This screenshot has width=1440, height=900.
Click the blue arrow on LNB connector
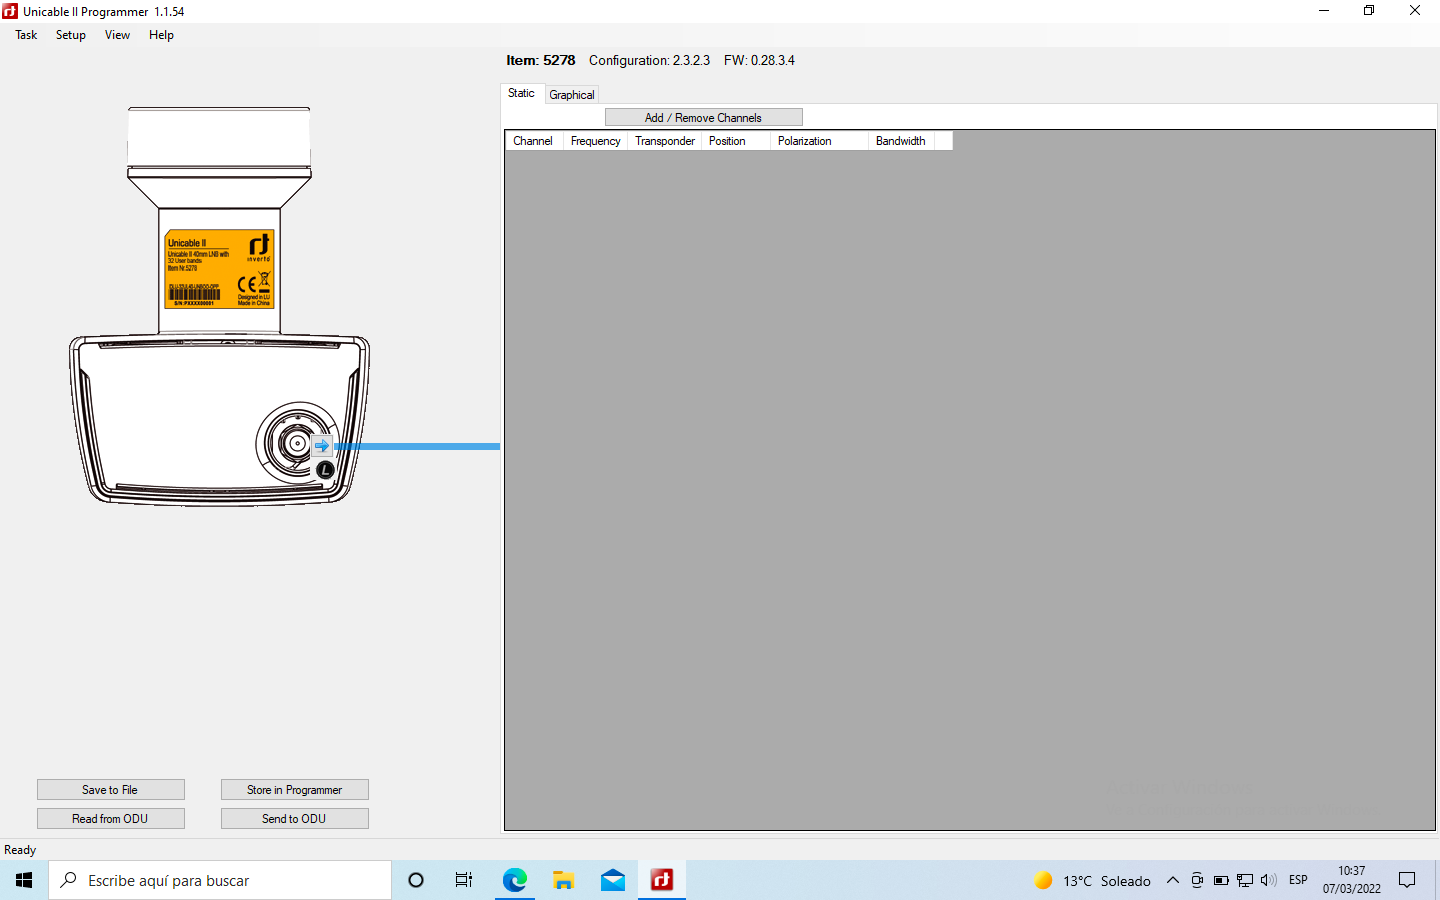(x=321, y=446)
